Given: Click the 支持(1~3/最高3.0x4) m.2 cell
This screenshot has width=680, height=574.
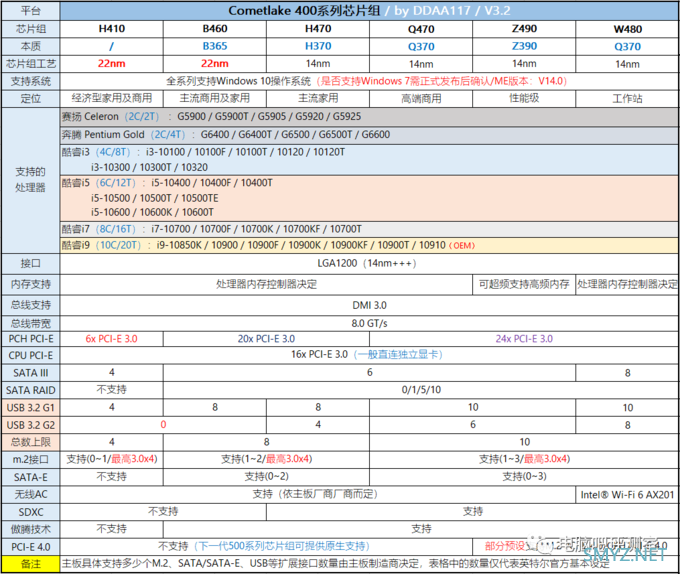Looking at the screenshot, I should [524, 459].
